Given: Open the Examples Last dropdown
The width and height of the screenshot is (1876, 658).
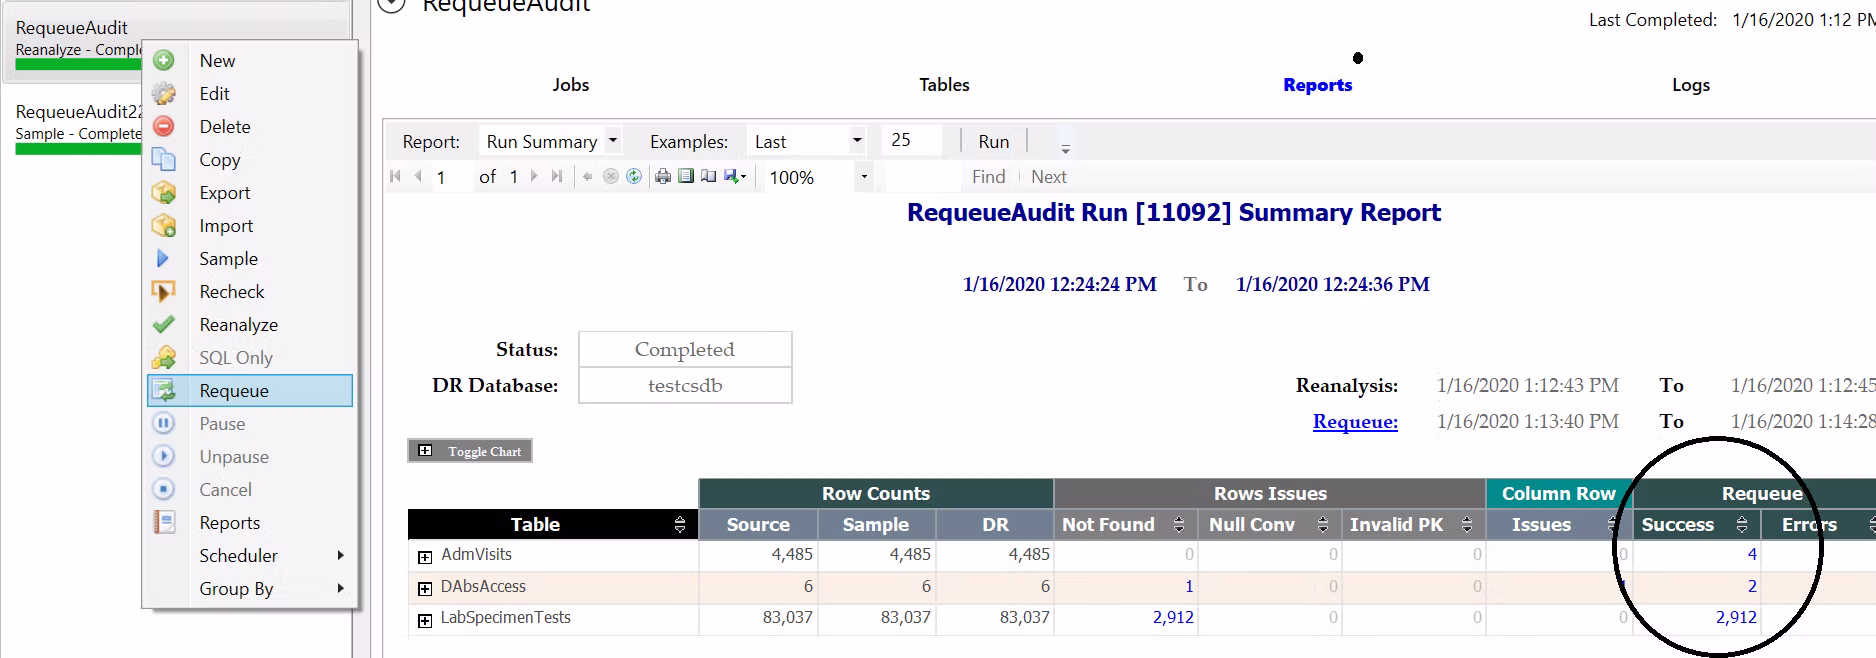Looking at the screenshot, I should pos(857,141).
